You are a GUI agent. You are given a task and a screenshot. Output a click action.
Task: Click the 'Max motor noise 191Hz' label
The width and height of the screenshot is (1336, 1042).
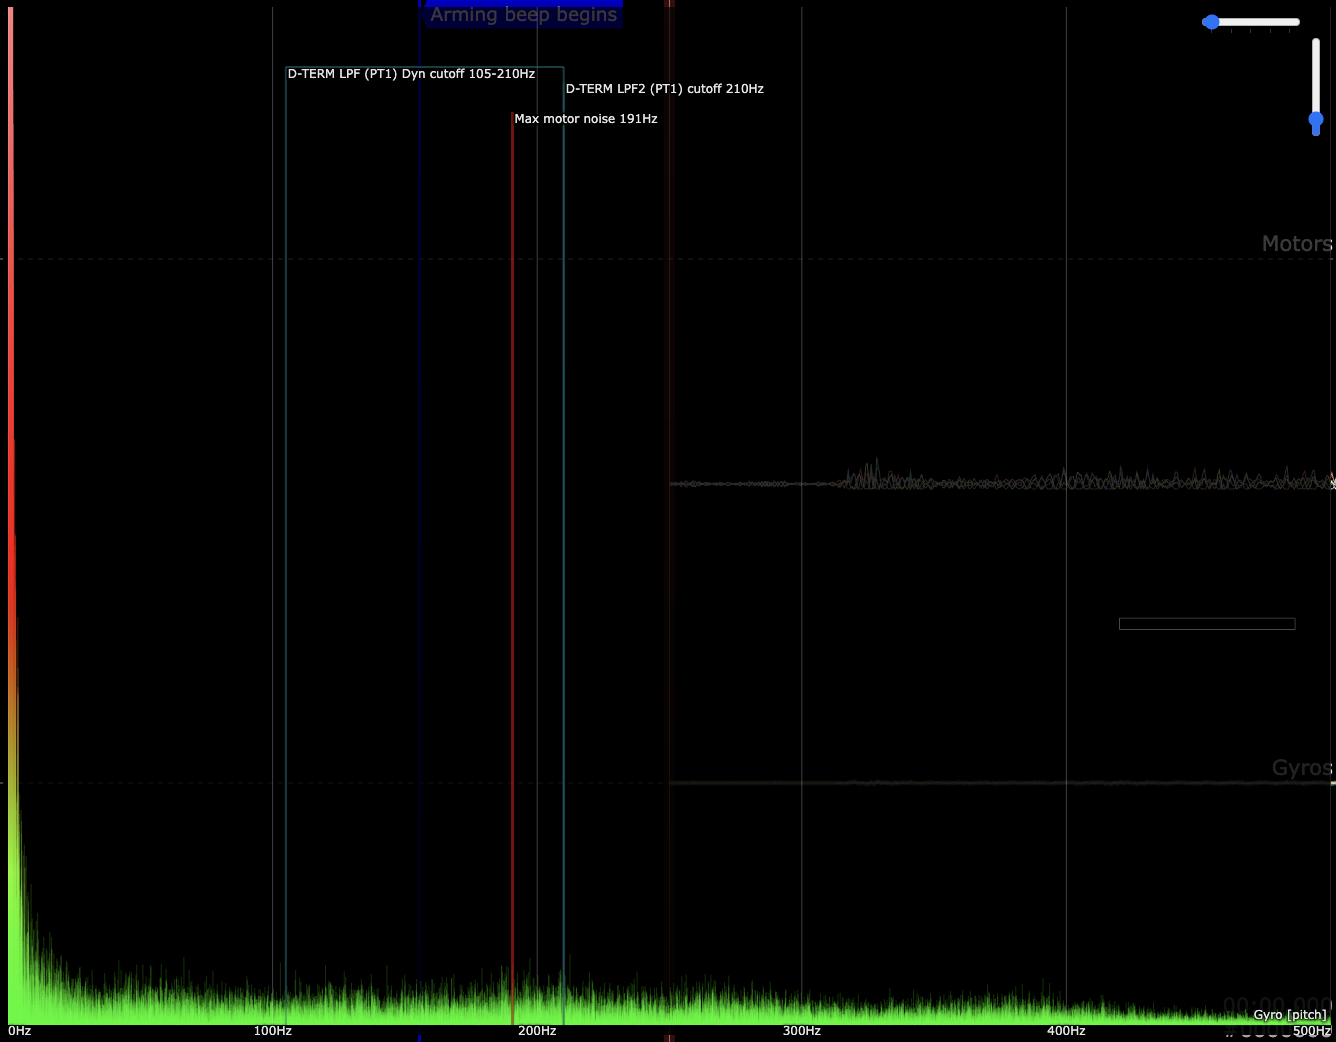[585, 119]
